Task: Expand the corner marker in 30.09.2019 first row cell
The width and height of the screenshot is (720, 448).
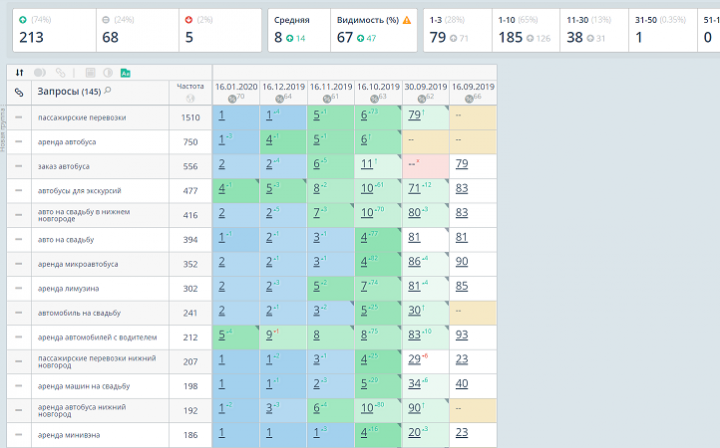Action: coord(445,108)
